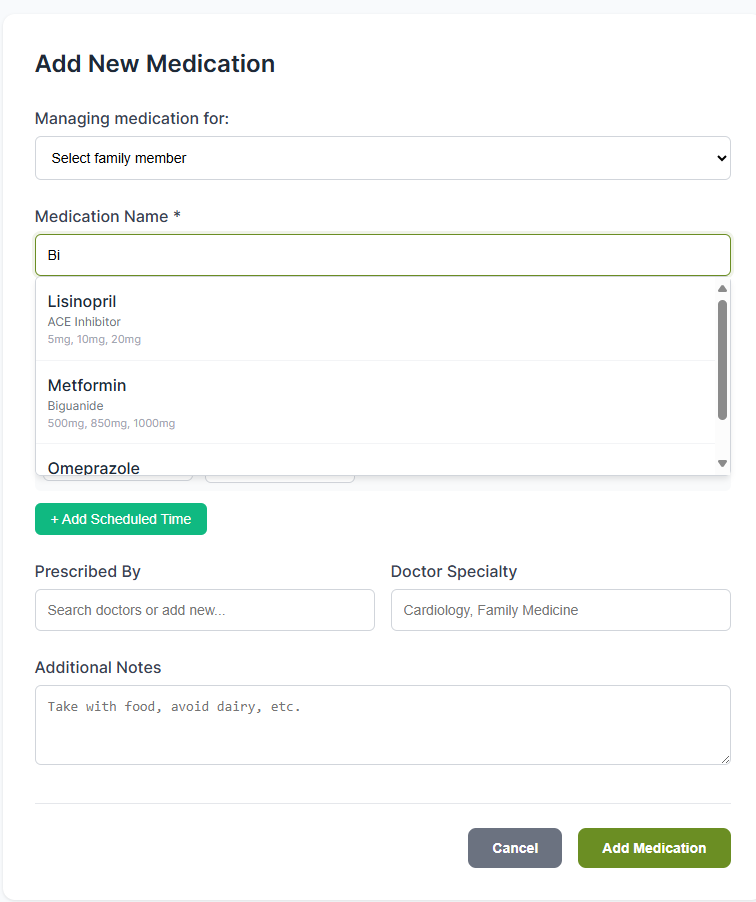The height and width of the screenshot is (902, 756).
Task: Submit with the Add Medication button
Action: click(654, 848)
